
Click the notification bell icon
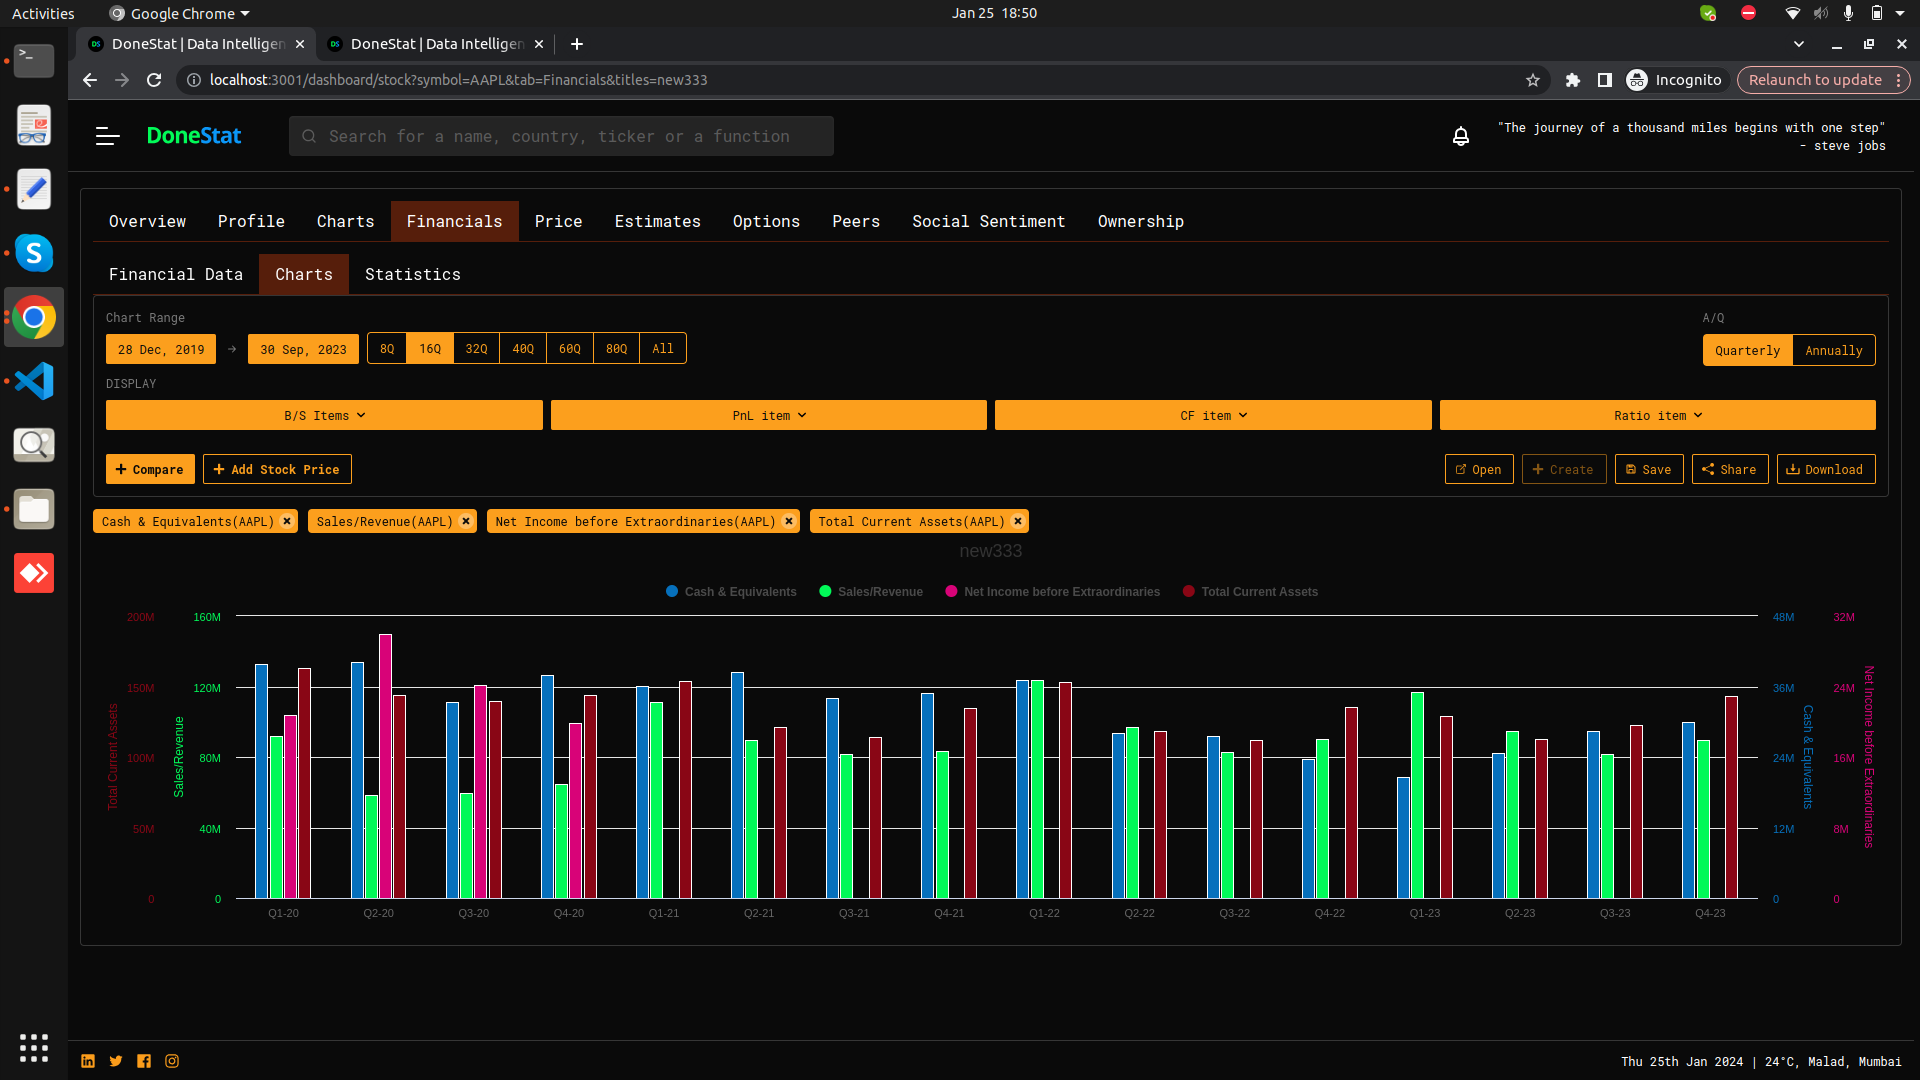tap(1461, 137)
